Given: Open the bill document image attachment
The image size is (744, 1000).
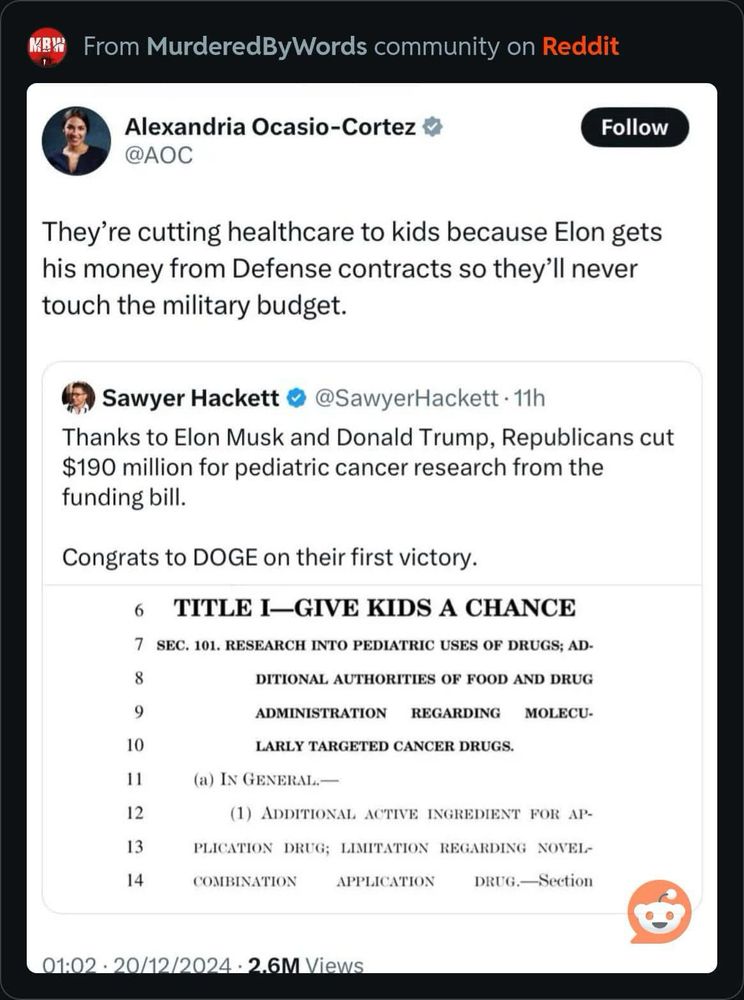Looking at the screenshot, I should pos(370,745).
